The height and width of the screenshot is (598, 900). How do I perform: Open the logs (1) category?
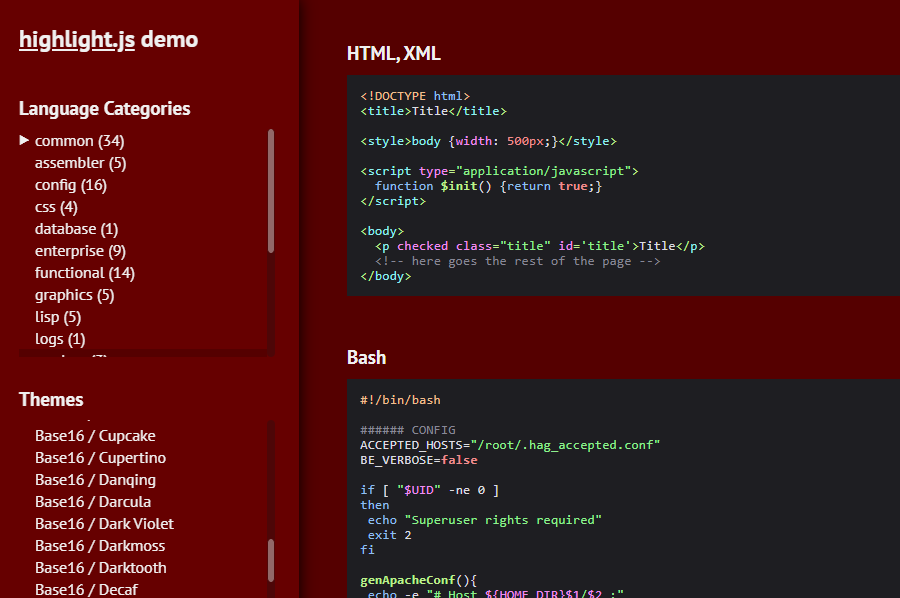click(60, 339)
